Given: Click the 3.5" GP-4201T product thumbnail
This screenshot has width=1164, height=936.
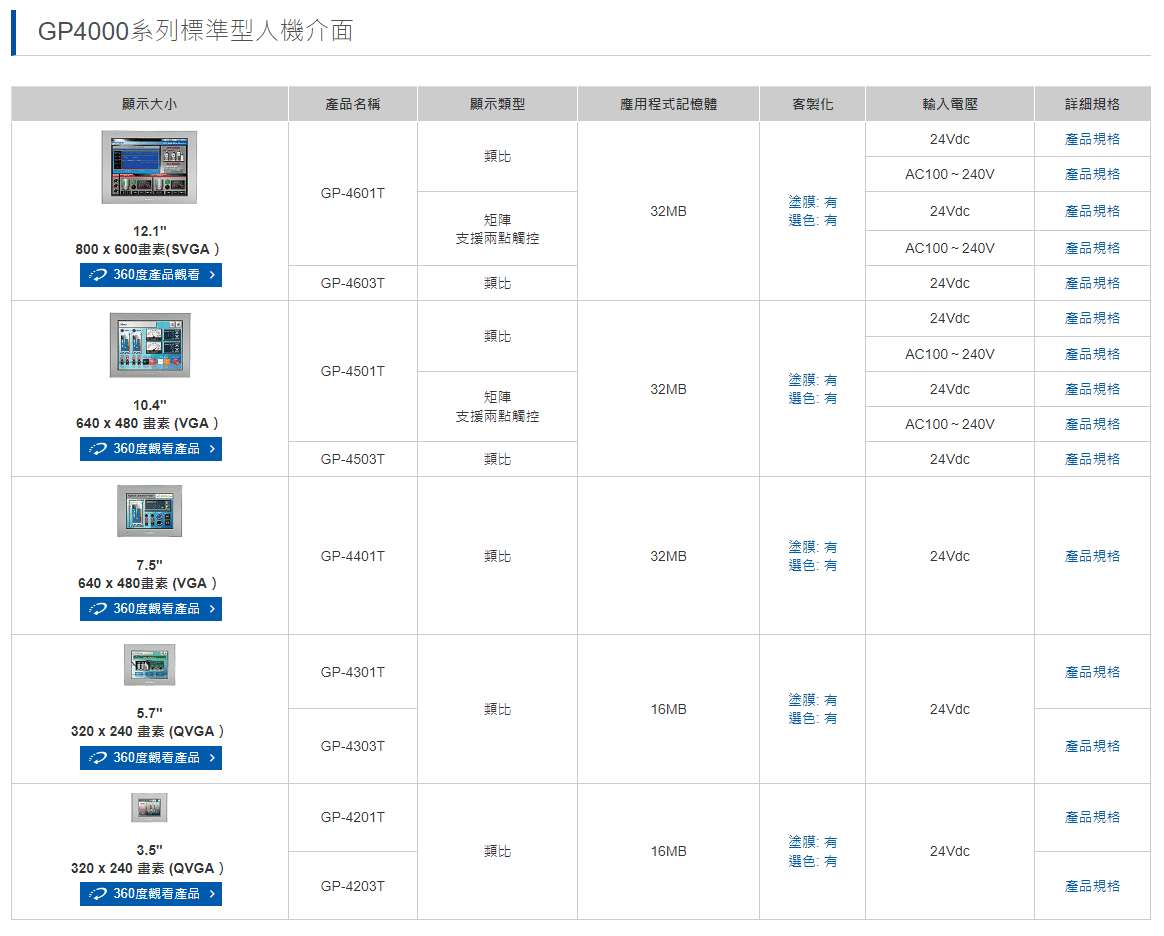Looking at the screenshot, I should [149, 808].
